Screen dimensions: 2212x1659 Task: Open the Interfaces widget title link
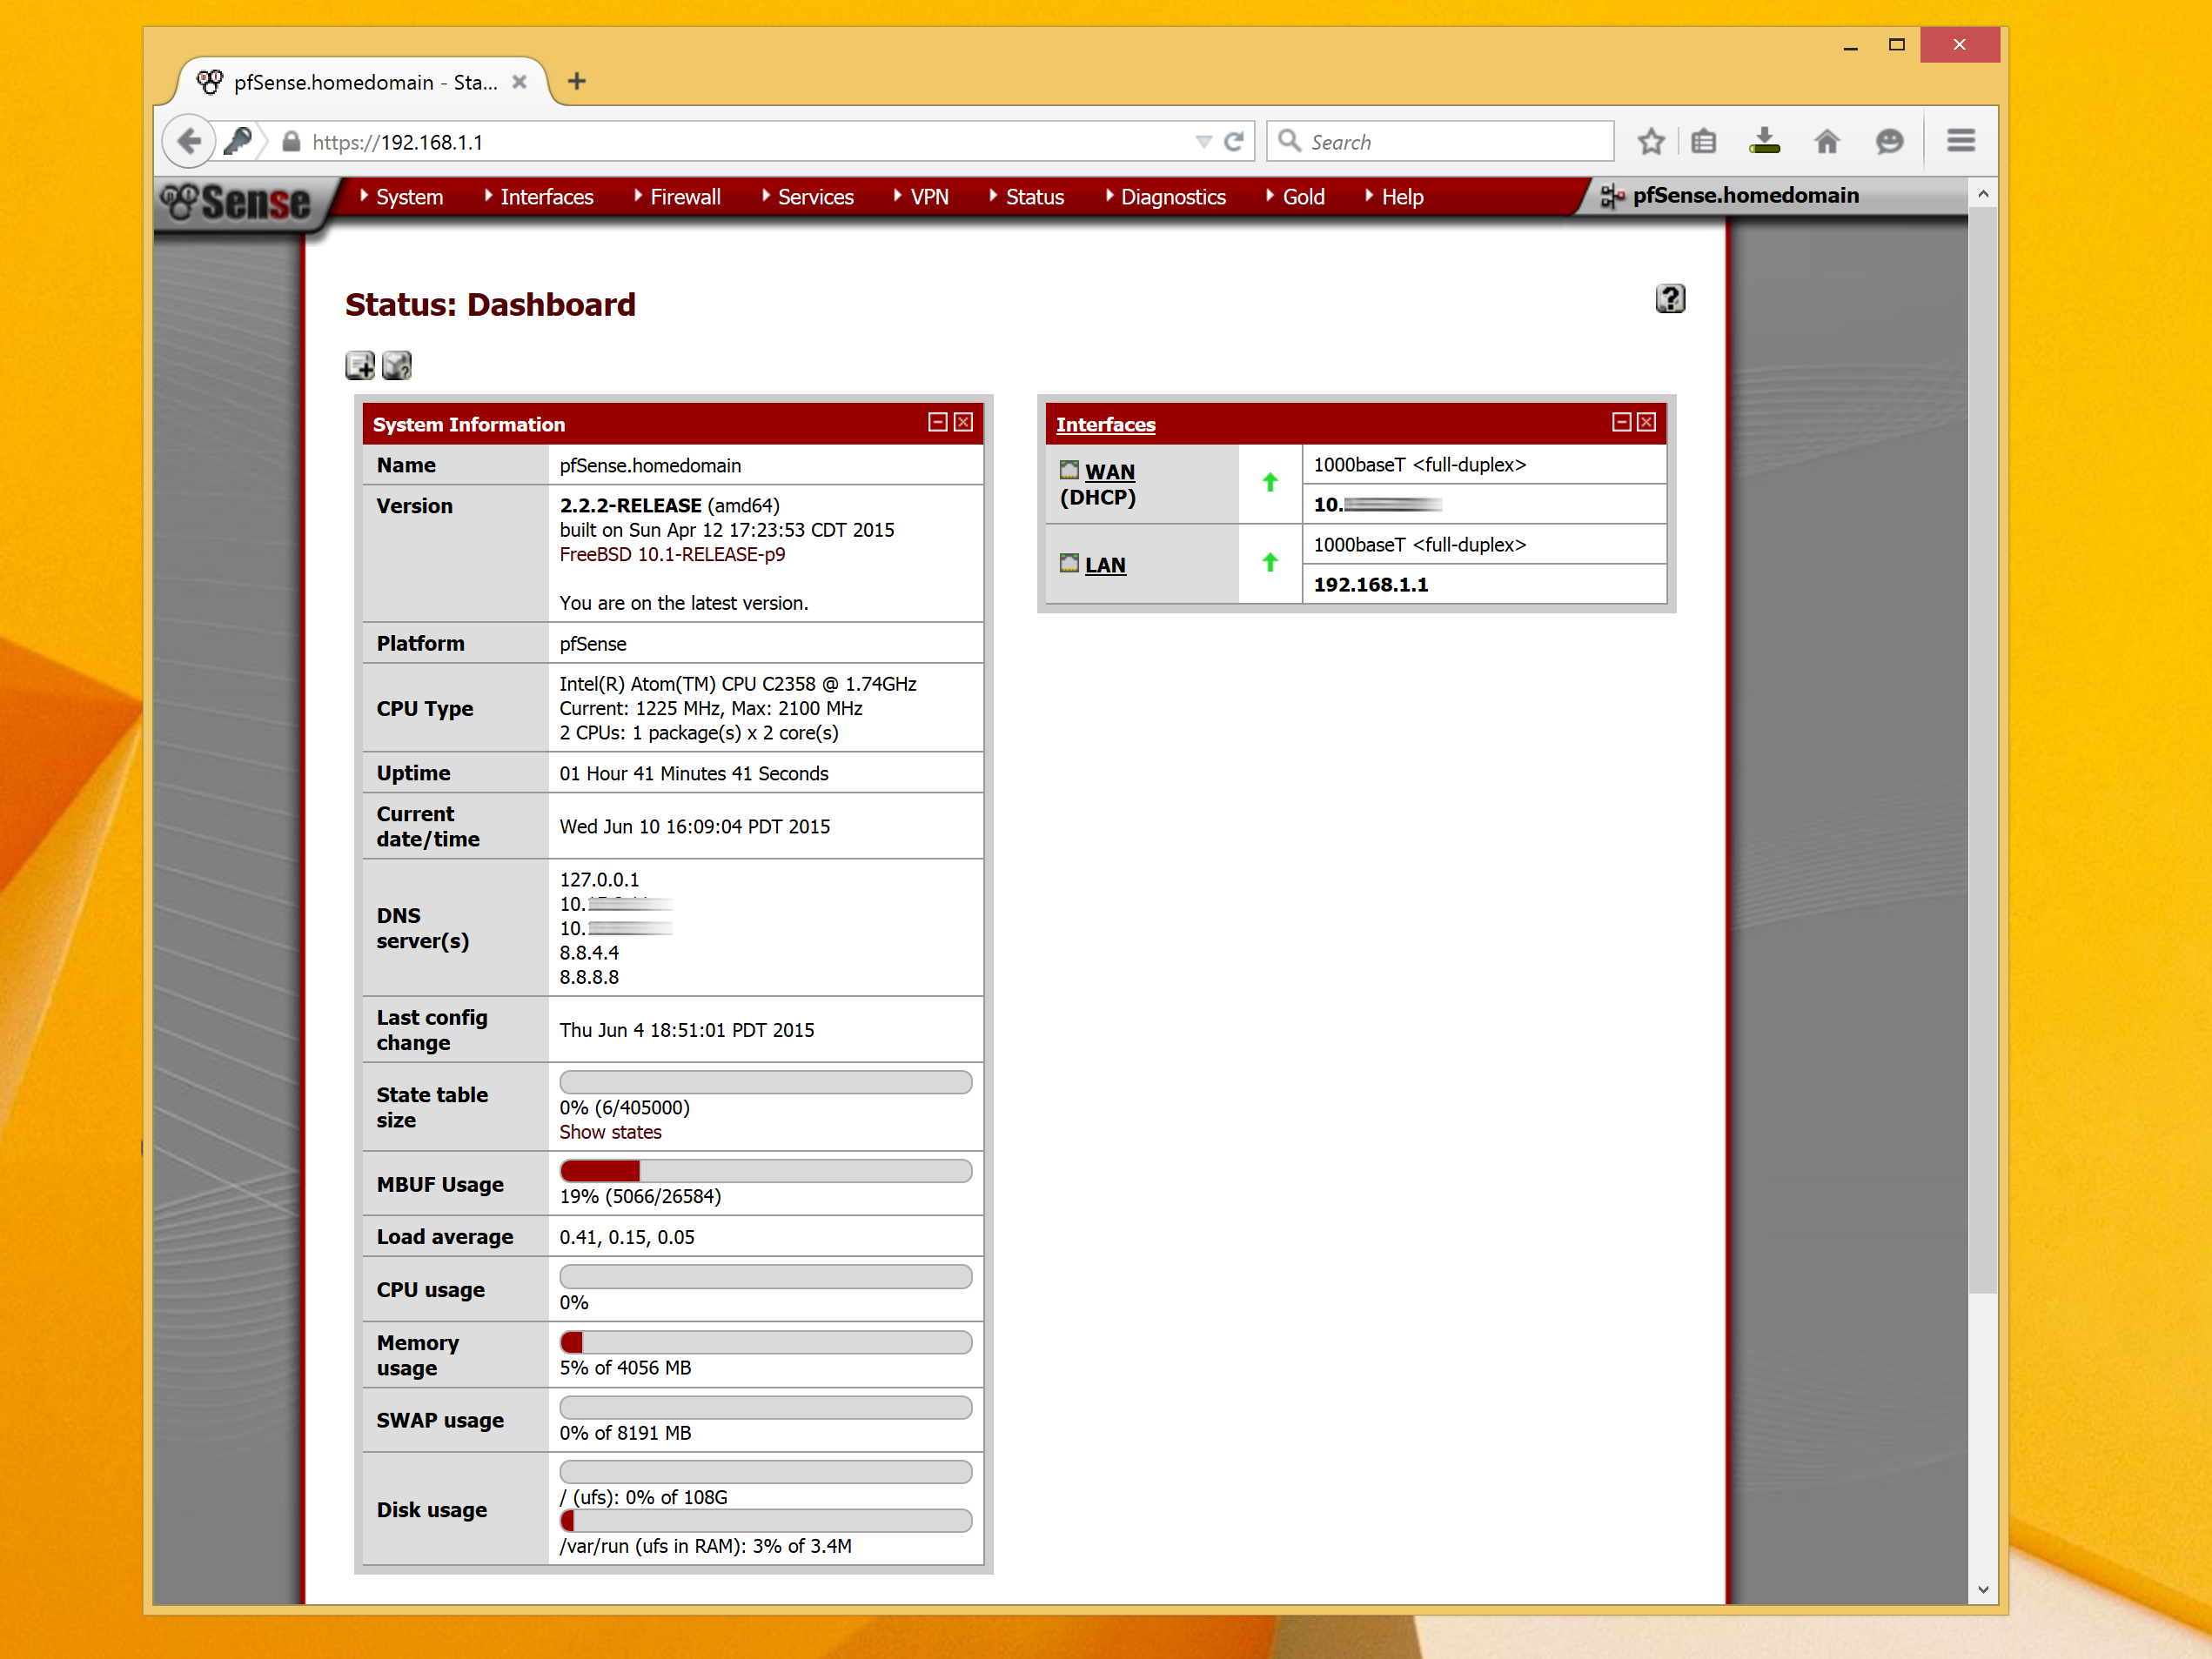(x=1105, y=425)
